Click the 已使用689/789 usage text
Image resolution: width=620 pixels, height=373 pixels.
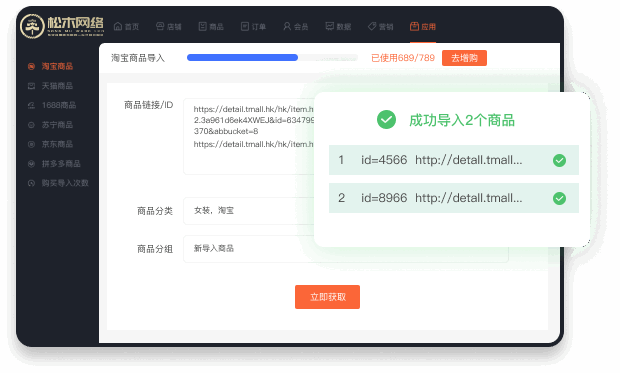click(x=403, y=58)
